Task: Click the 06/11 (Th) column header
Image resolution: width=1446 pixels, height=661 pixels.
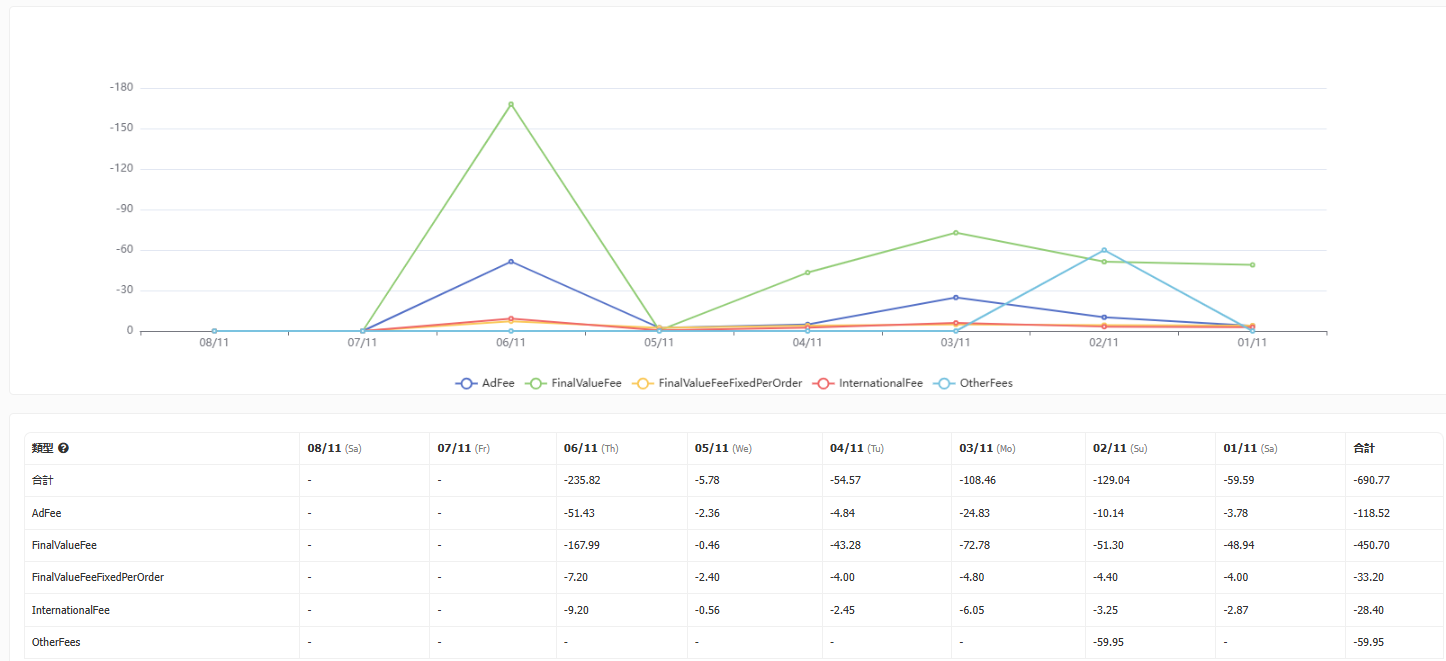Action: tap(591, 449)
